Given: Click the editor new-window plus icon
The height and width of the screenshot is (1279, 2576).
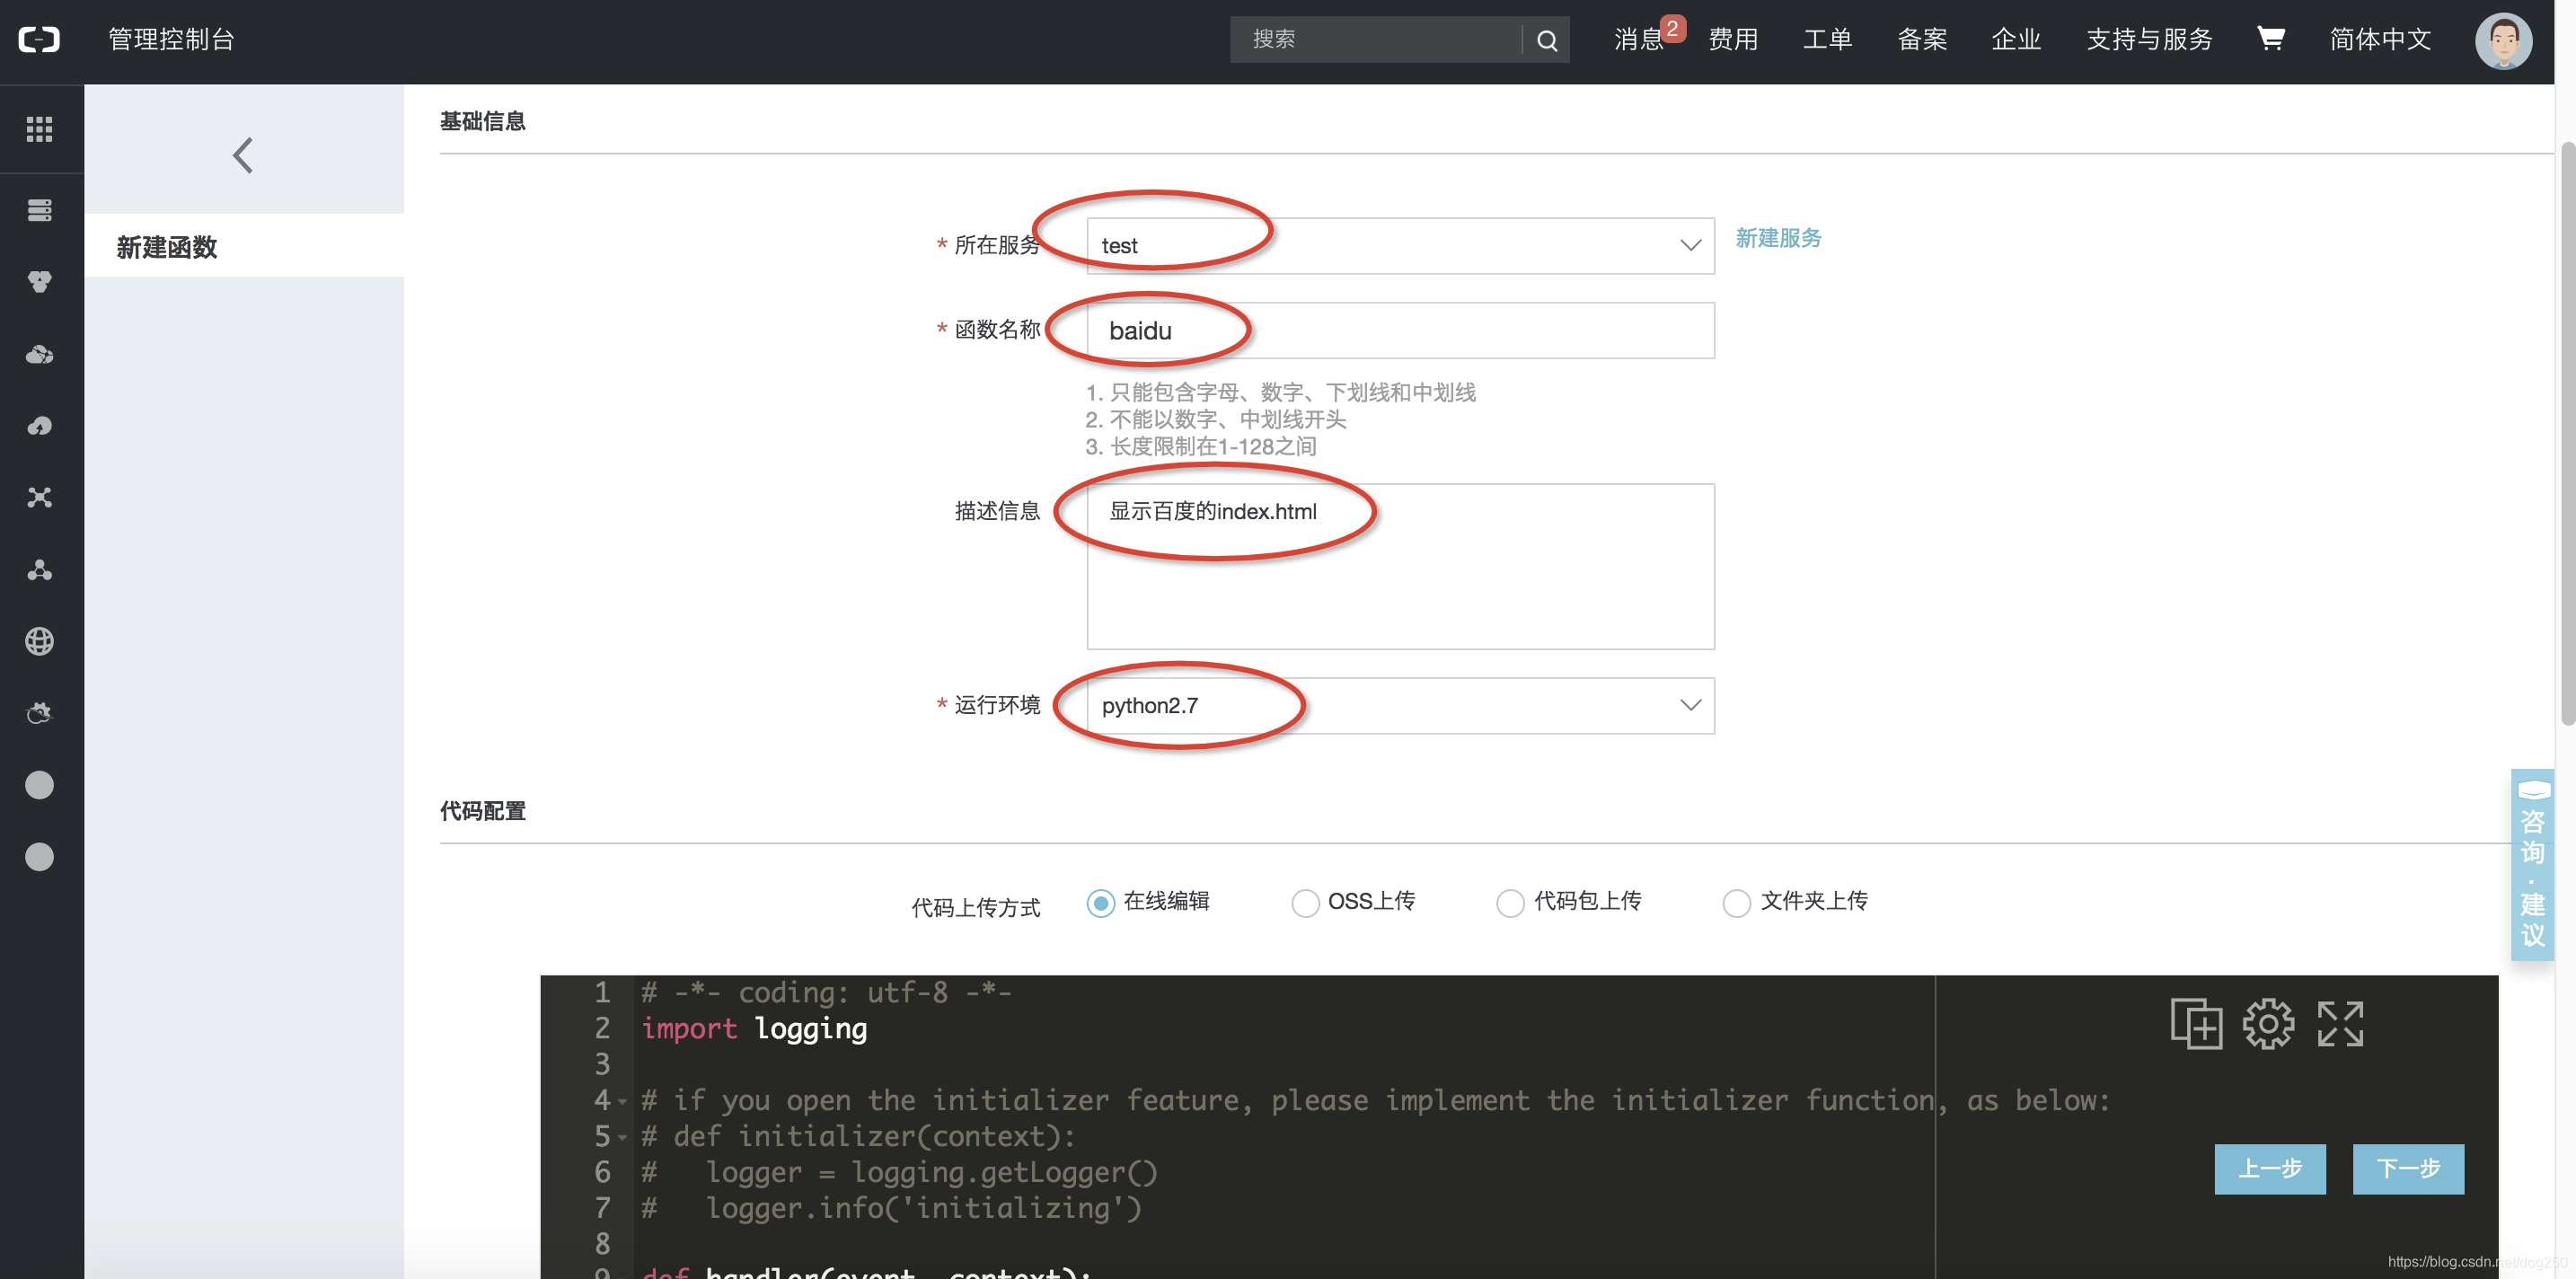Looking at the screenshot, I should pos(2196,1023).
